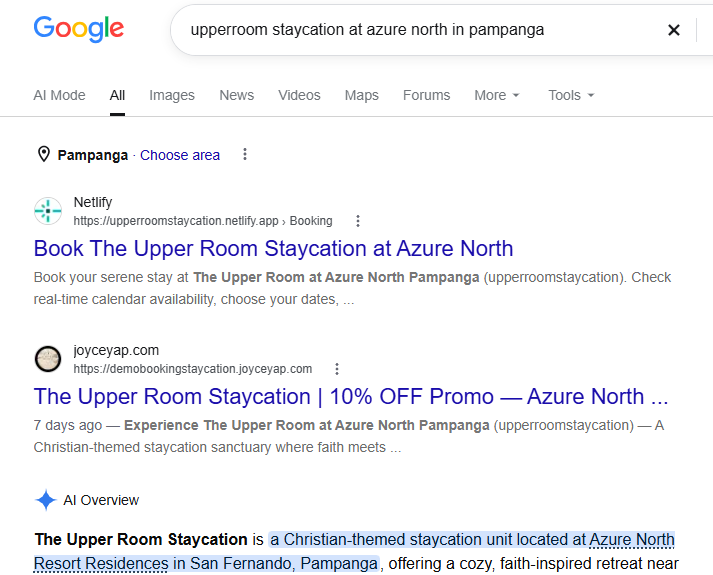Click the Pampanga location label

coord(92,155)
